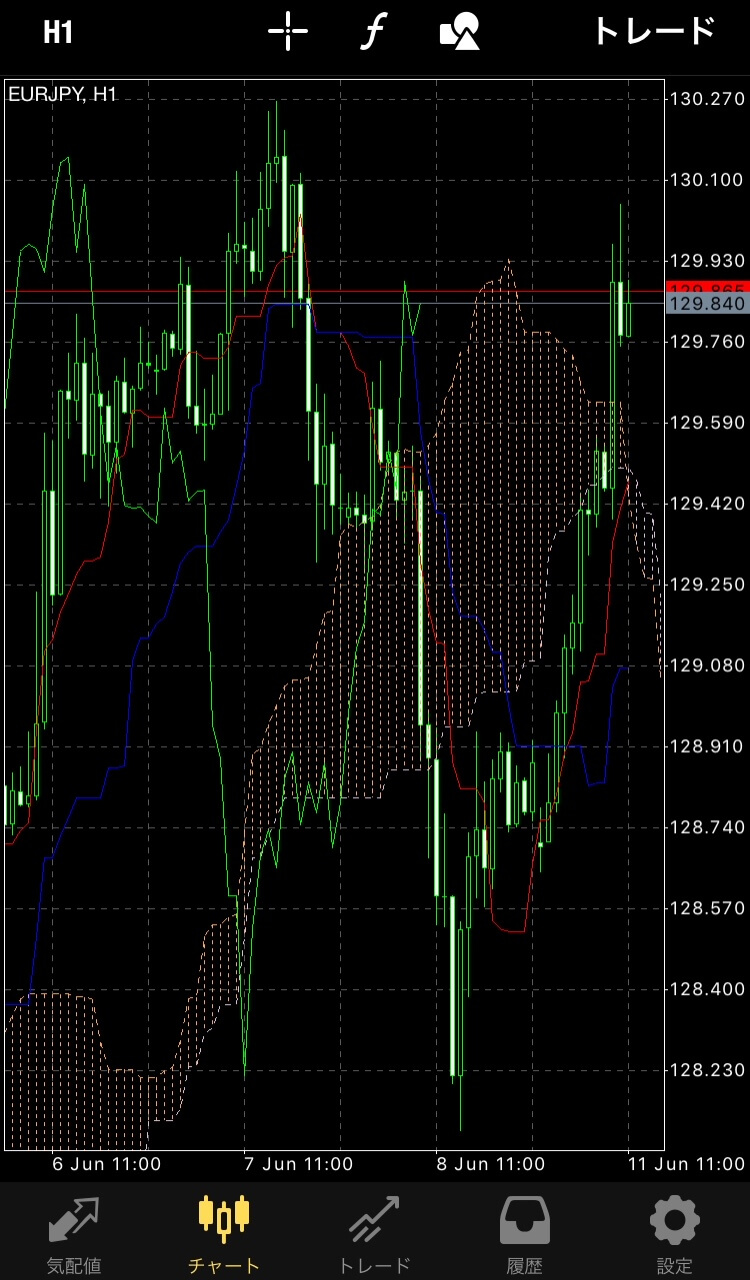Click the 129.930 price axis label
Viewport: 750px width, 1280px height.
pos(707,261)
